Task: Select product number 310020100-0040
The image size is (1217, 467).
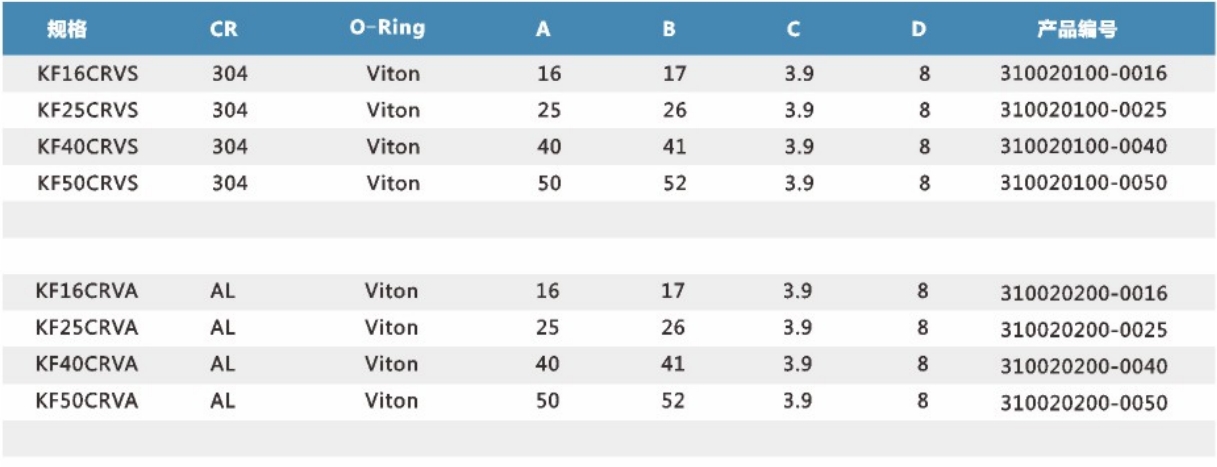Action: tap(1083, 146)
